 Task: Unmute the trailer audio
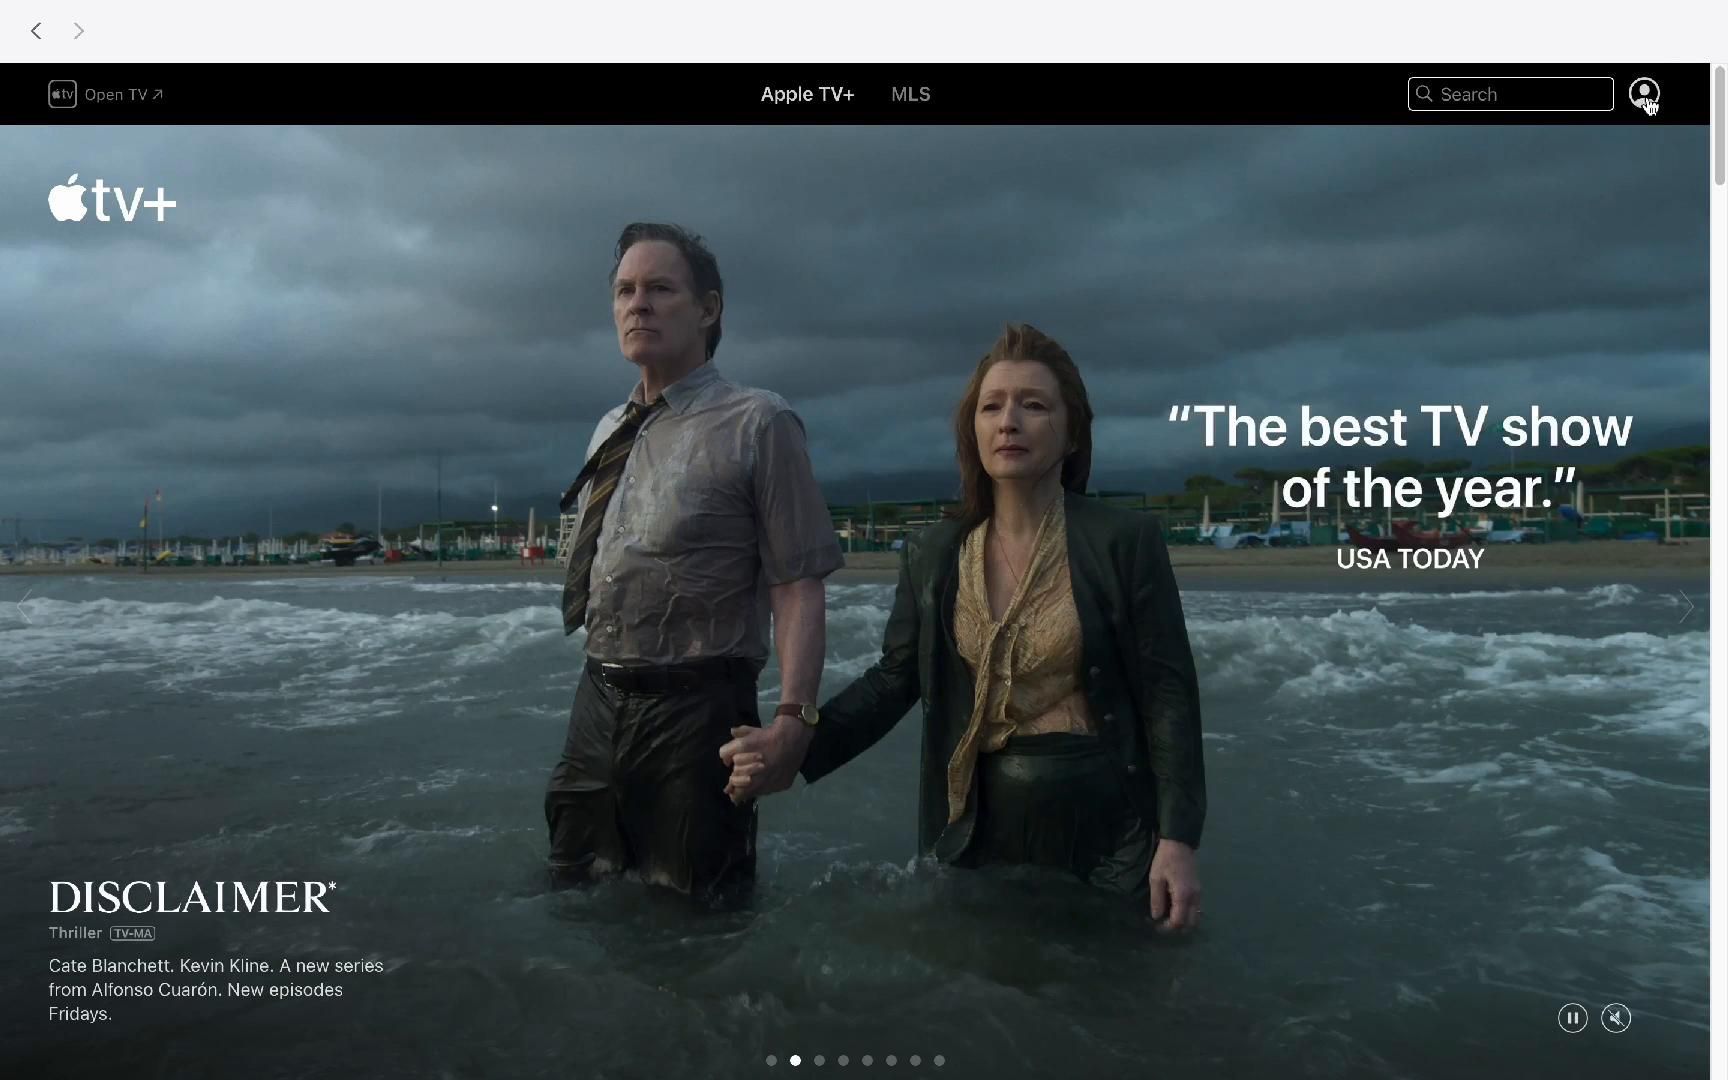tap(1616, 1018)
